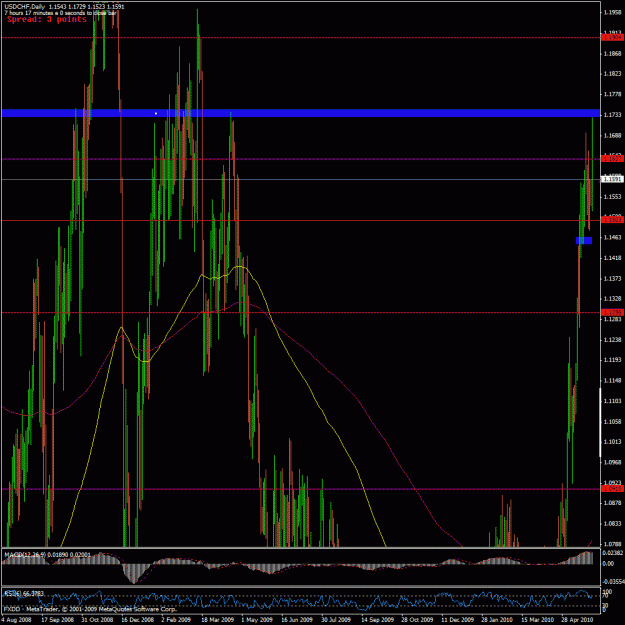Click the 17 Sep 2008 date label
625x625 pixels.
coord(57,620)
